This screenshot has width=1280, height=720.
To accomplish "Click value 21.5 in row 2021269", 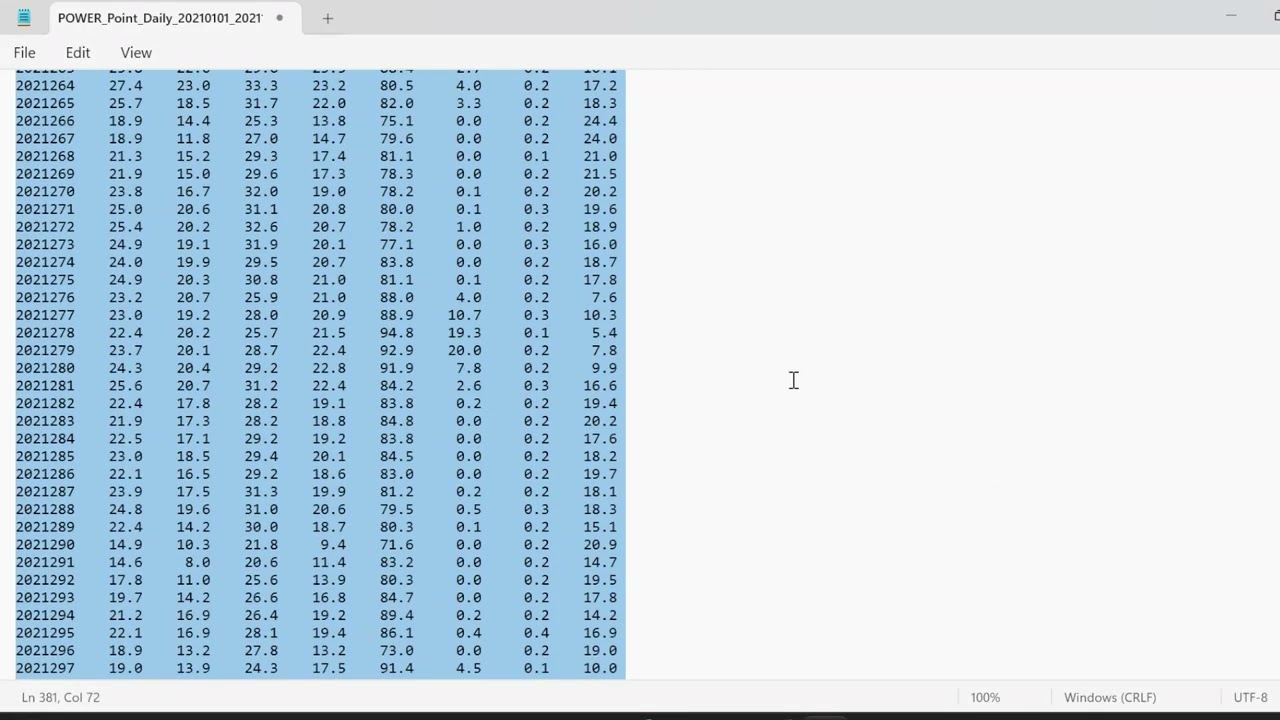I will [x=600, y=174].
